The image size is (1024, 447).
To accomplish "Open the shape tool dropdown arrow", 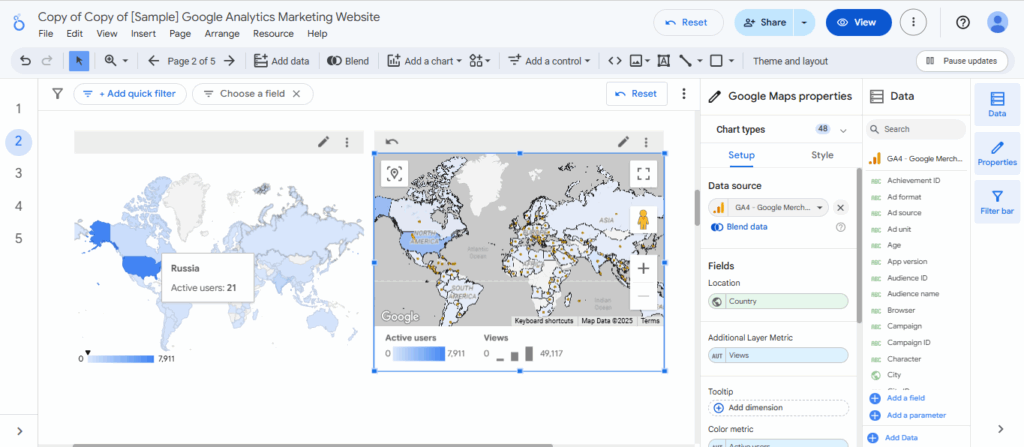I will 731,61.
